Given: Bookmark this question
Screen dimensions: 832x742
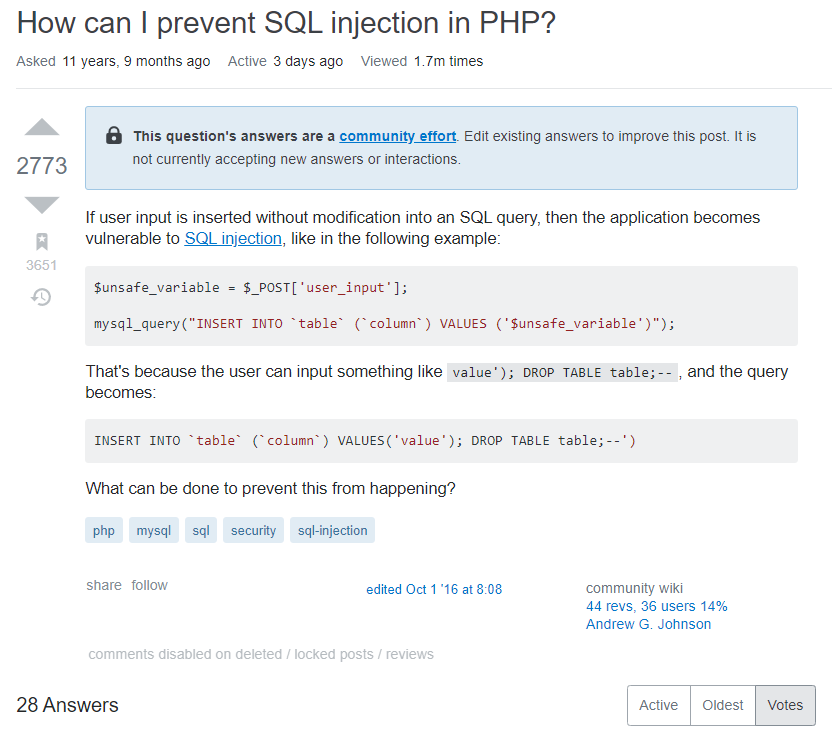Looking at the screenshot, I should point(42,241).
